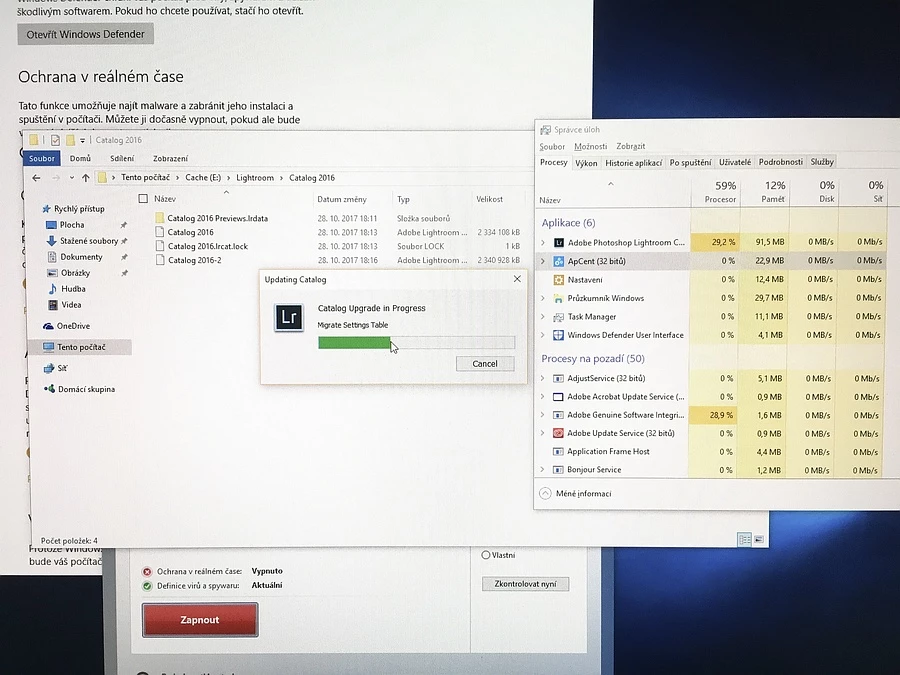Select the Vlastní radio button
Image resolution: width=900 pixels, height=675 pixels.
[x=486, y=555]
